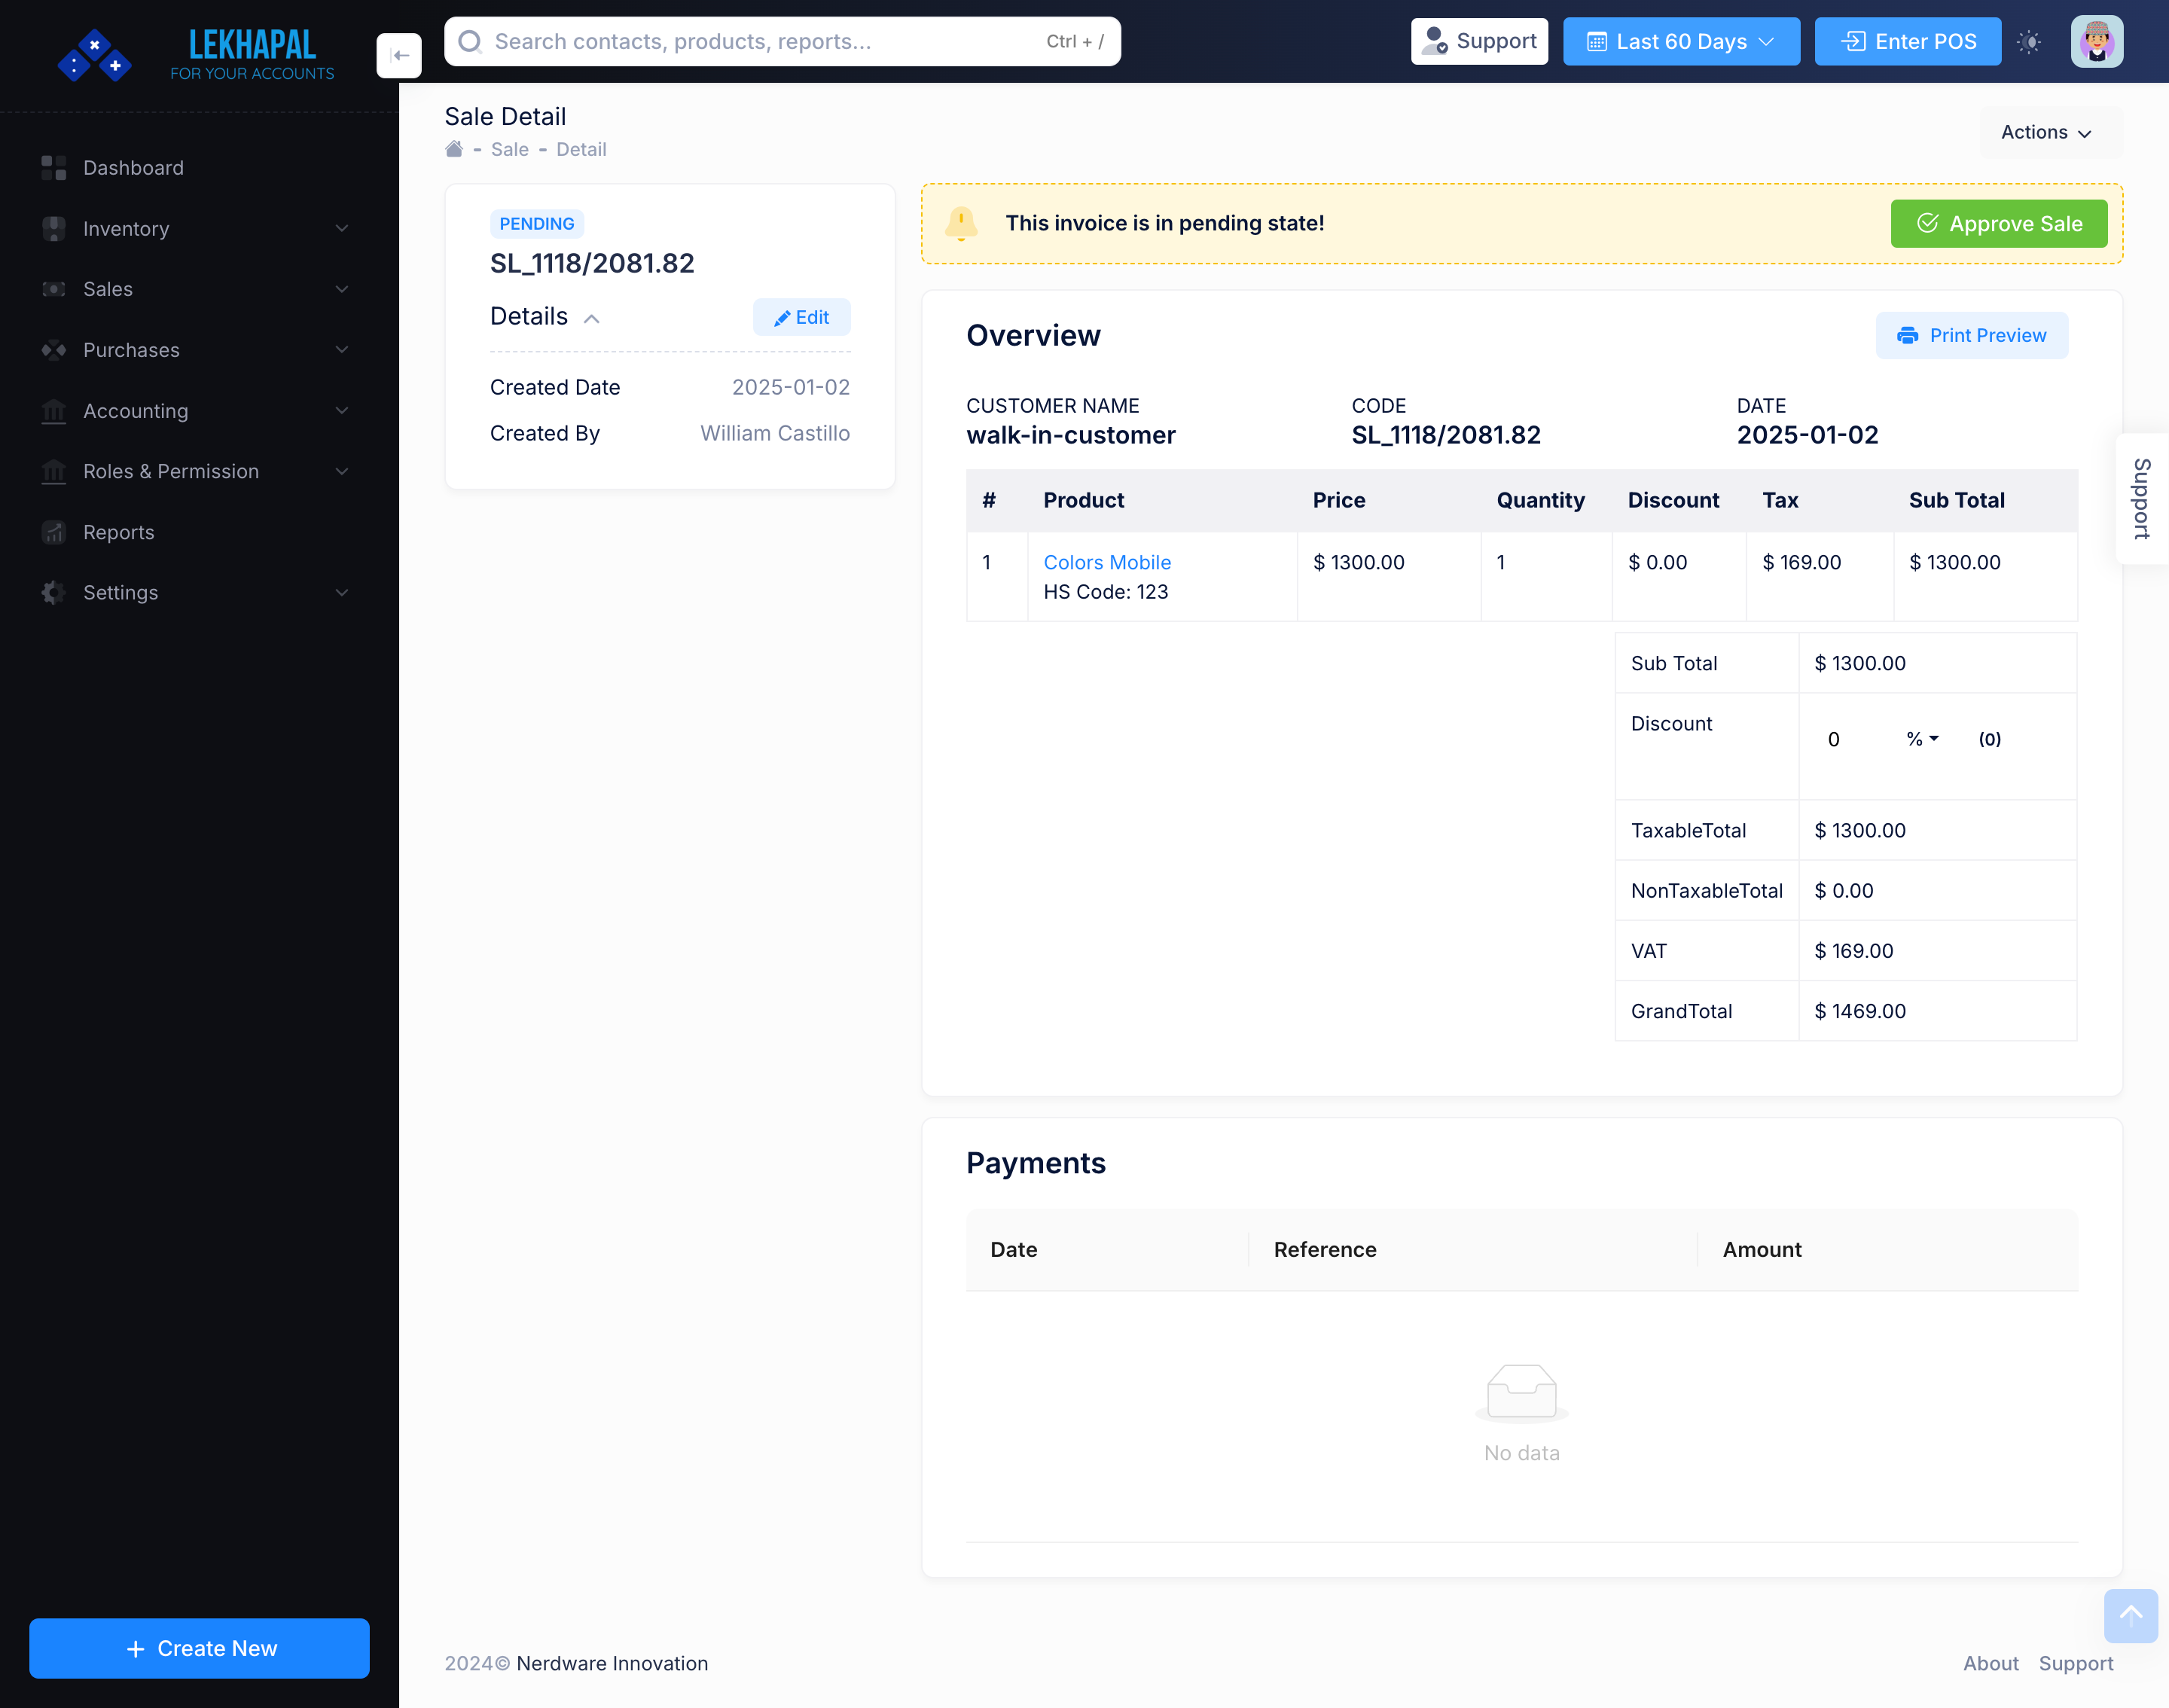Select the Purchases sidebar icon
The width and height of the screenshot is (2169, 1708).
tap(52, 350)
